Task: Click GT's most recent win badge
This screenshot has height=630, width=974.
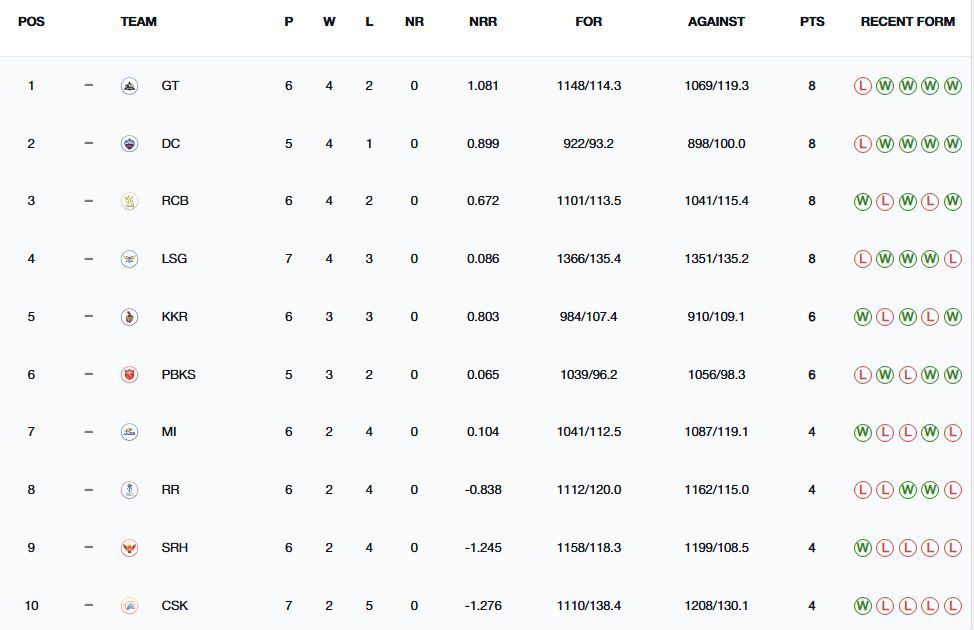Action: [x=952, y=86]
